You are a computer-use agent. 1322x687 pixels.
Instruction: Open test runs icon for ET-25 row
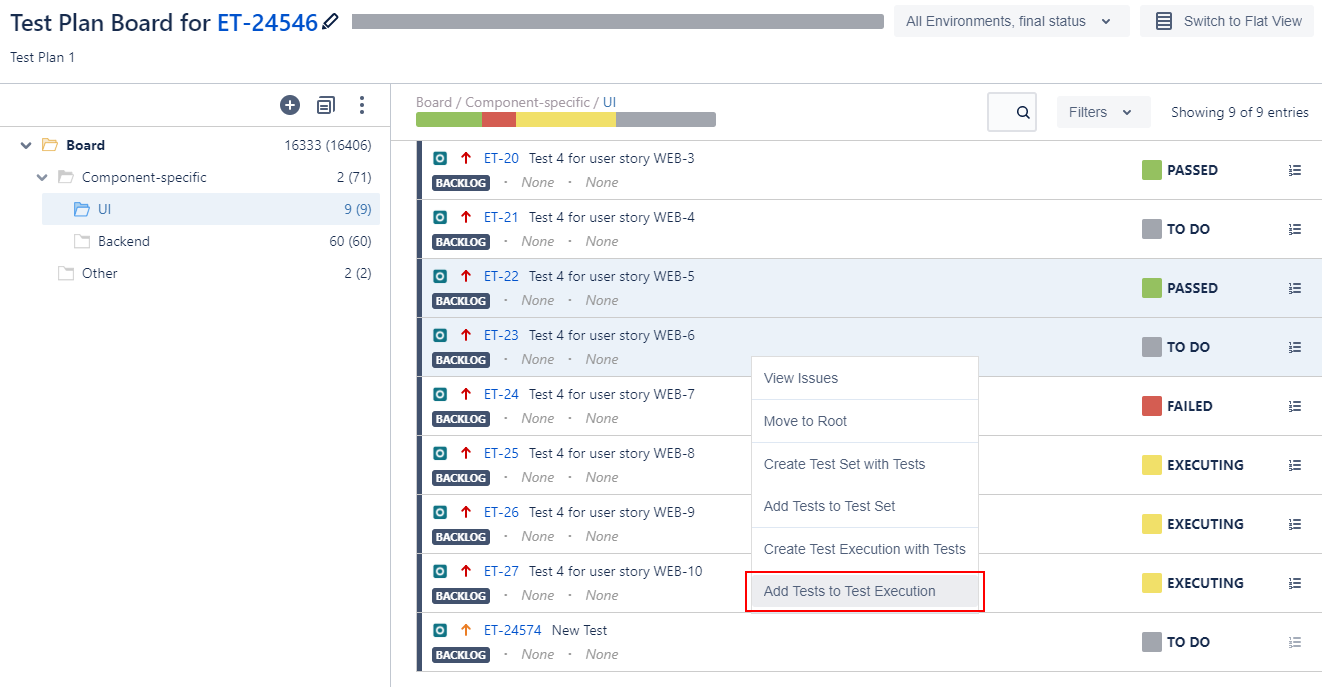(x=1295, y=465)
